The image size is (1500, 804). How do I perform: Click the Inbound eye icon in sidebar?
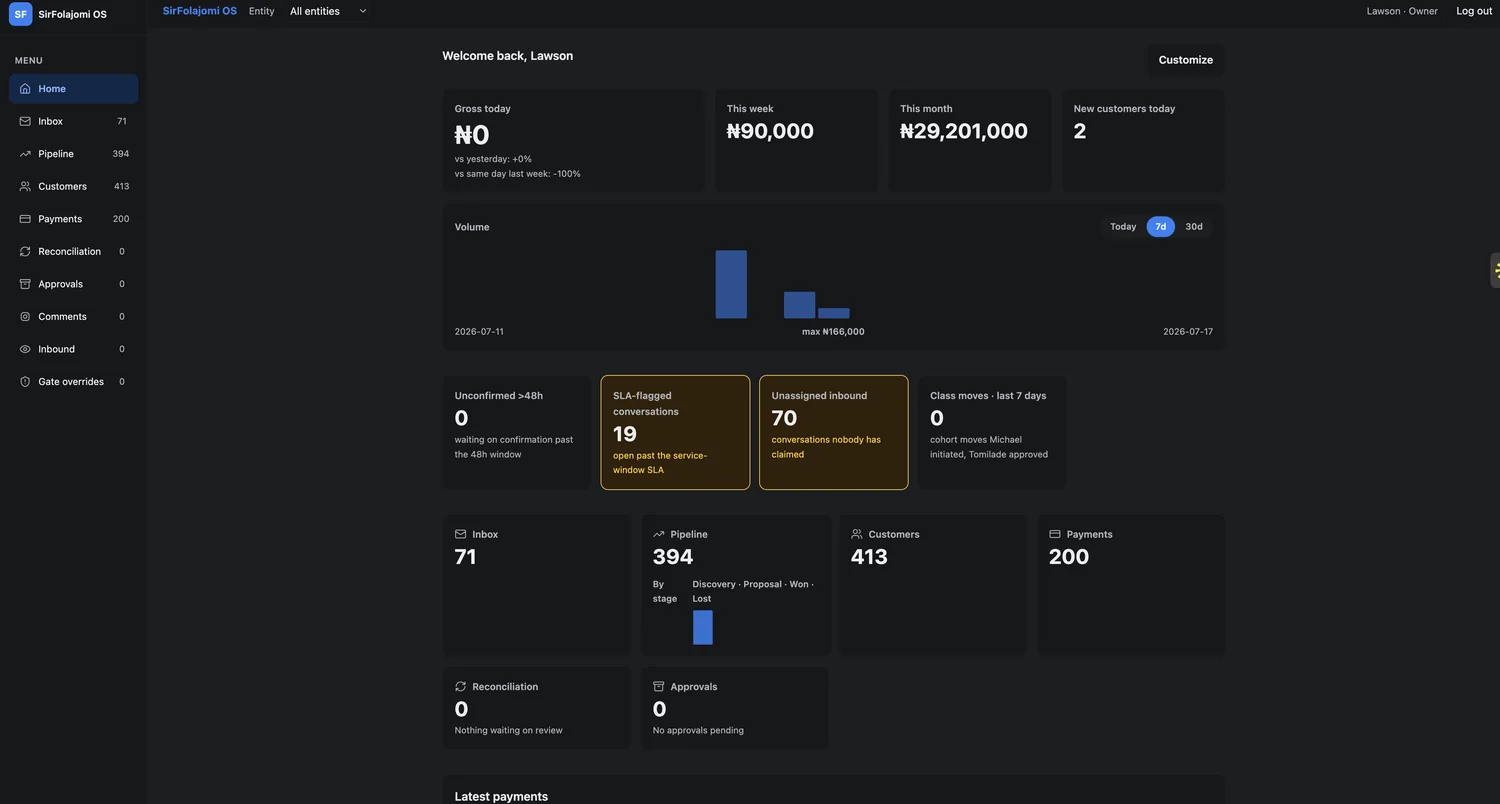tap(25, 349)
